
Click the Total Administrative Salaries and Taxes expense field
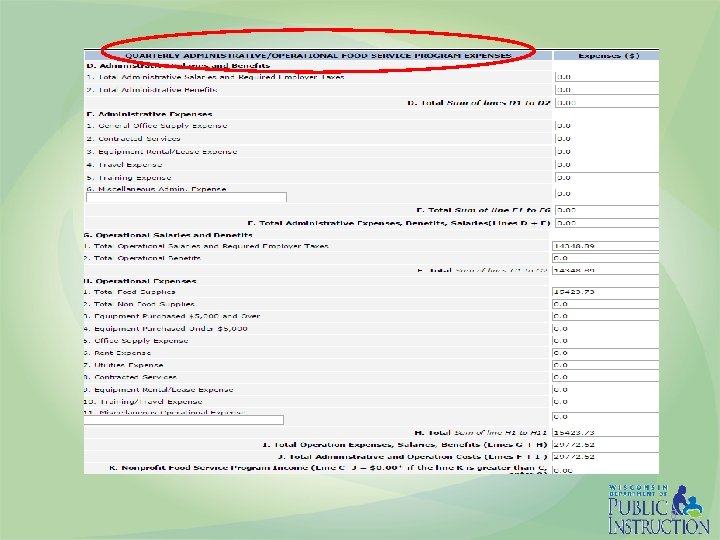click(607, 77)
